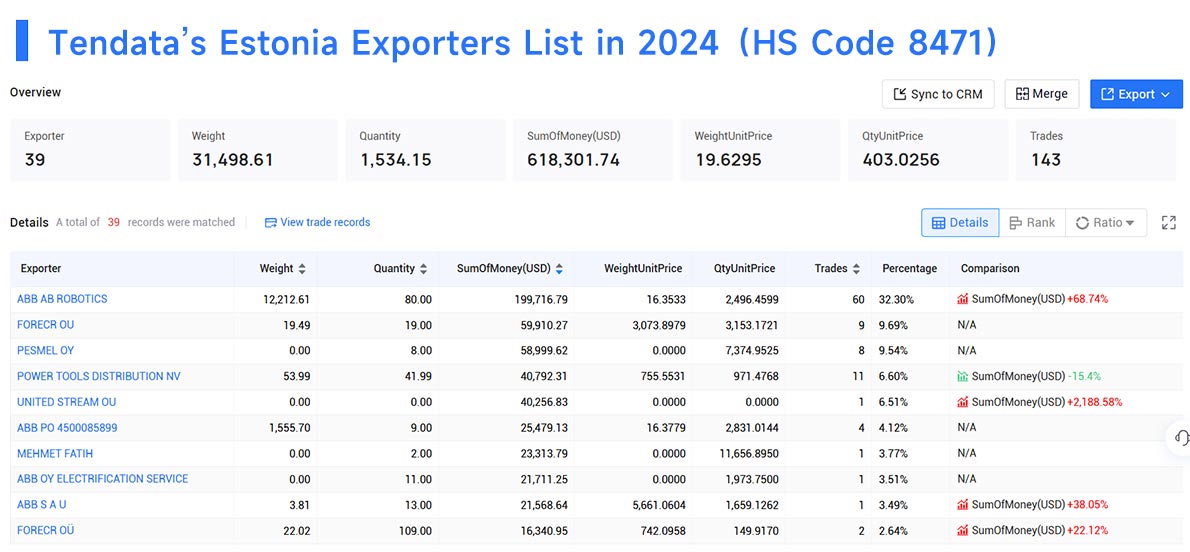Screen dimensions: 1190x552
Task: Open exporter MEHMET FATIH
Action: click(55, 454)
